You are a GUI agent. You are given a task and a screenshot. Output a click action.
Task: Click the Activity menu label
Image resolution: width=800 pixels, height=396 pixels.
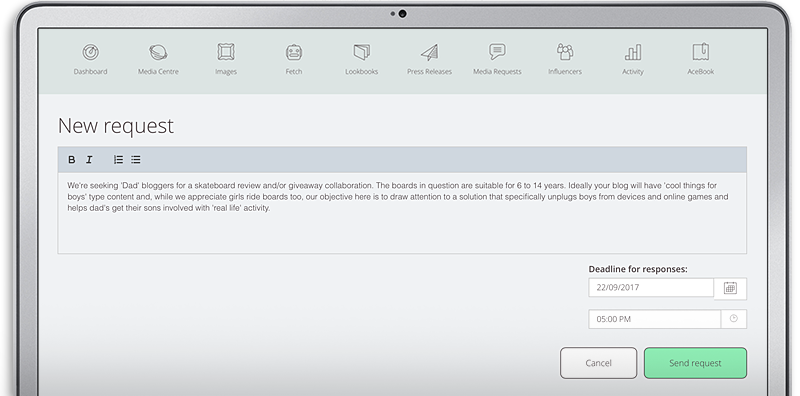[633, 72]
